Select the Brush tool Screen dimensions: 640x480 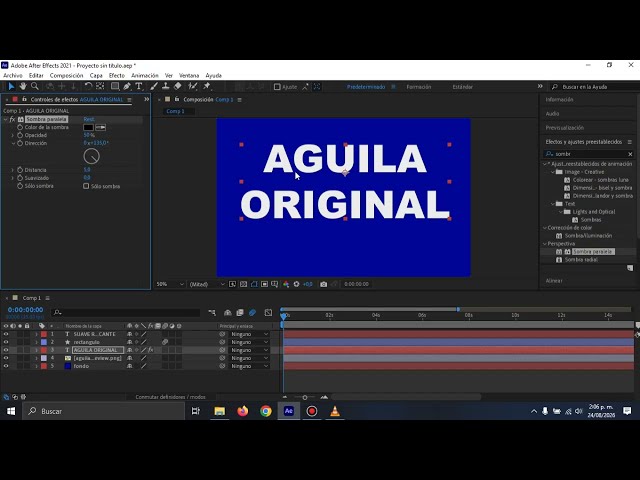click(x=153, y=86)
